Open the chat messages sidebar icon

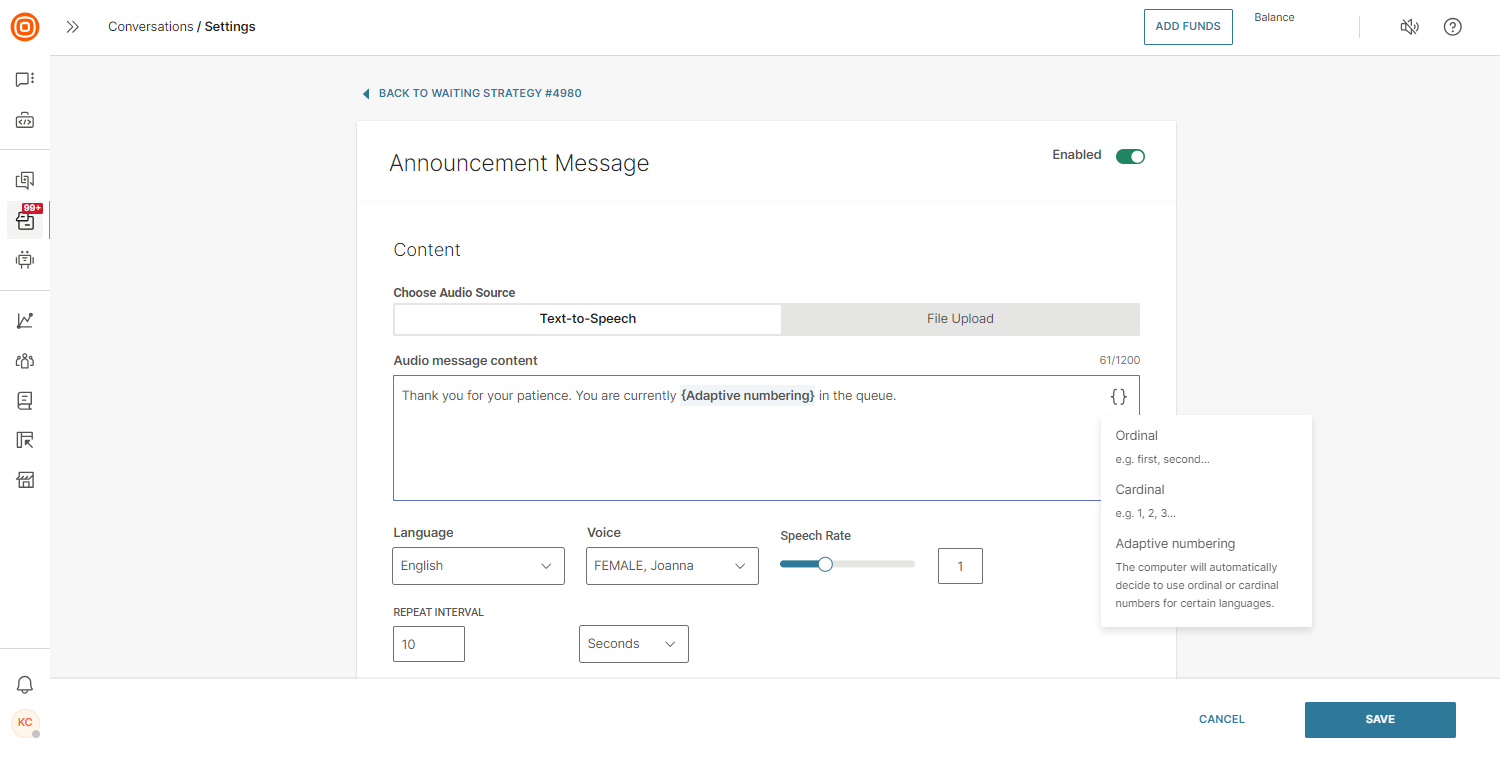[x=25, y=79]
